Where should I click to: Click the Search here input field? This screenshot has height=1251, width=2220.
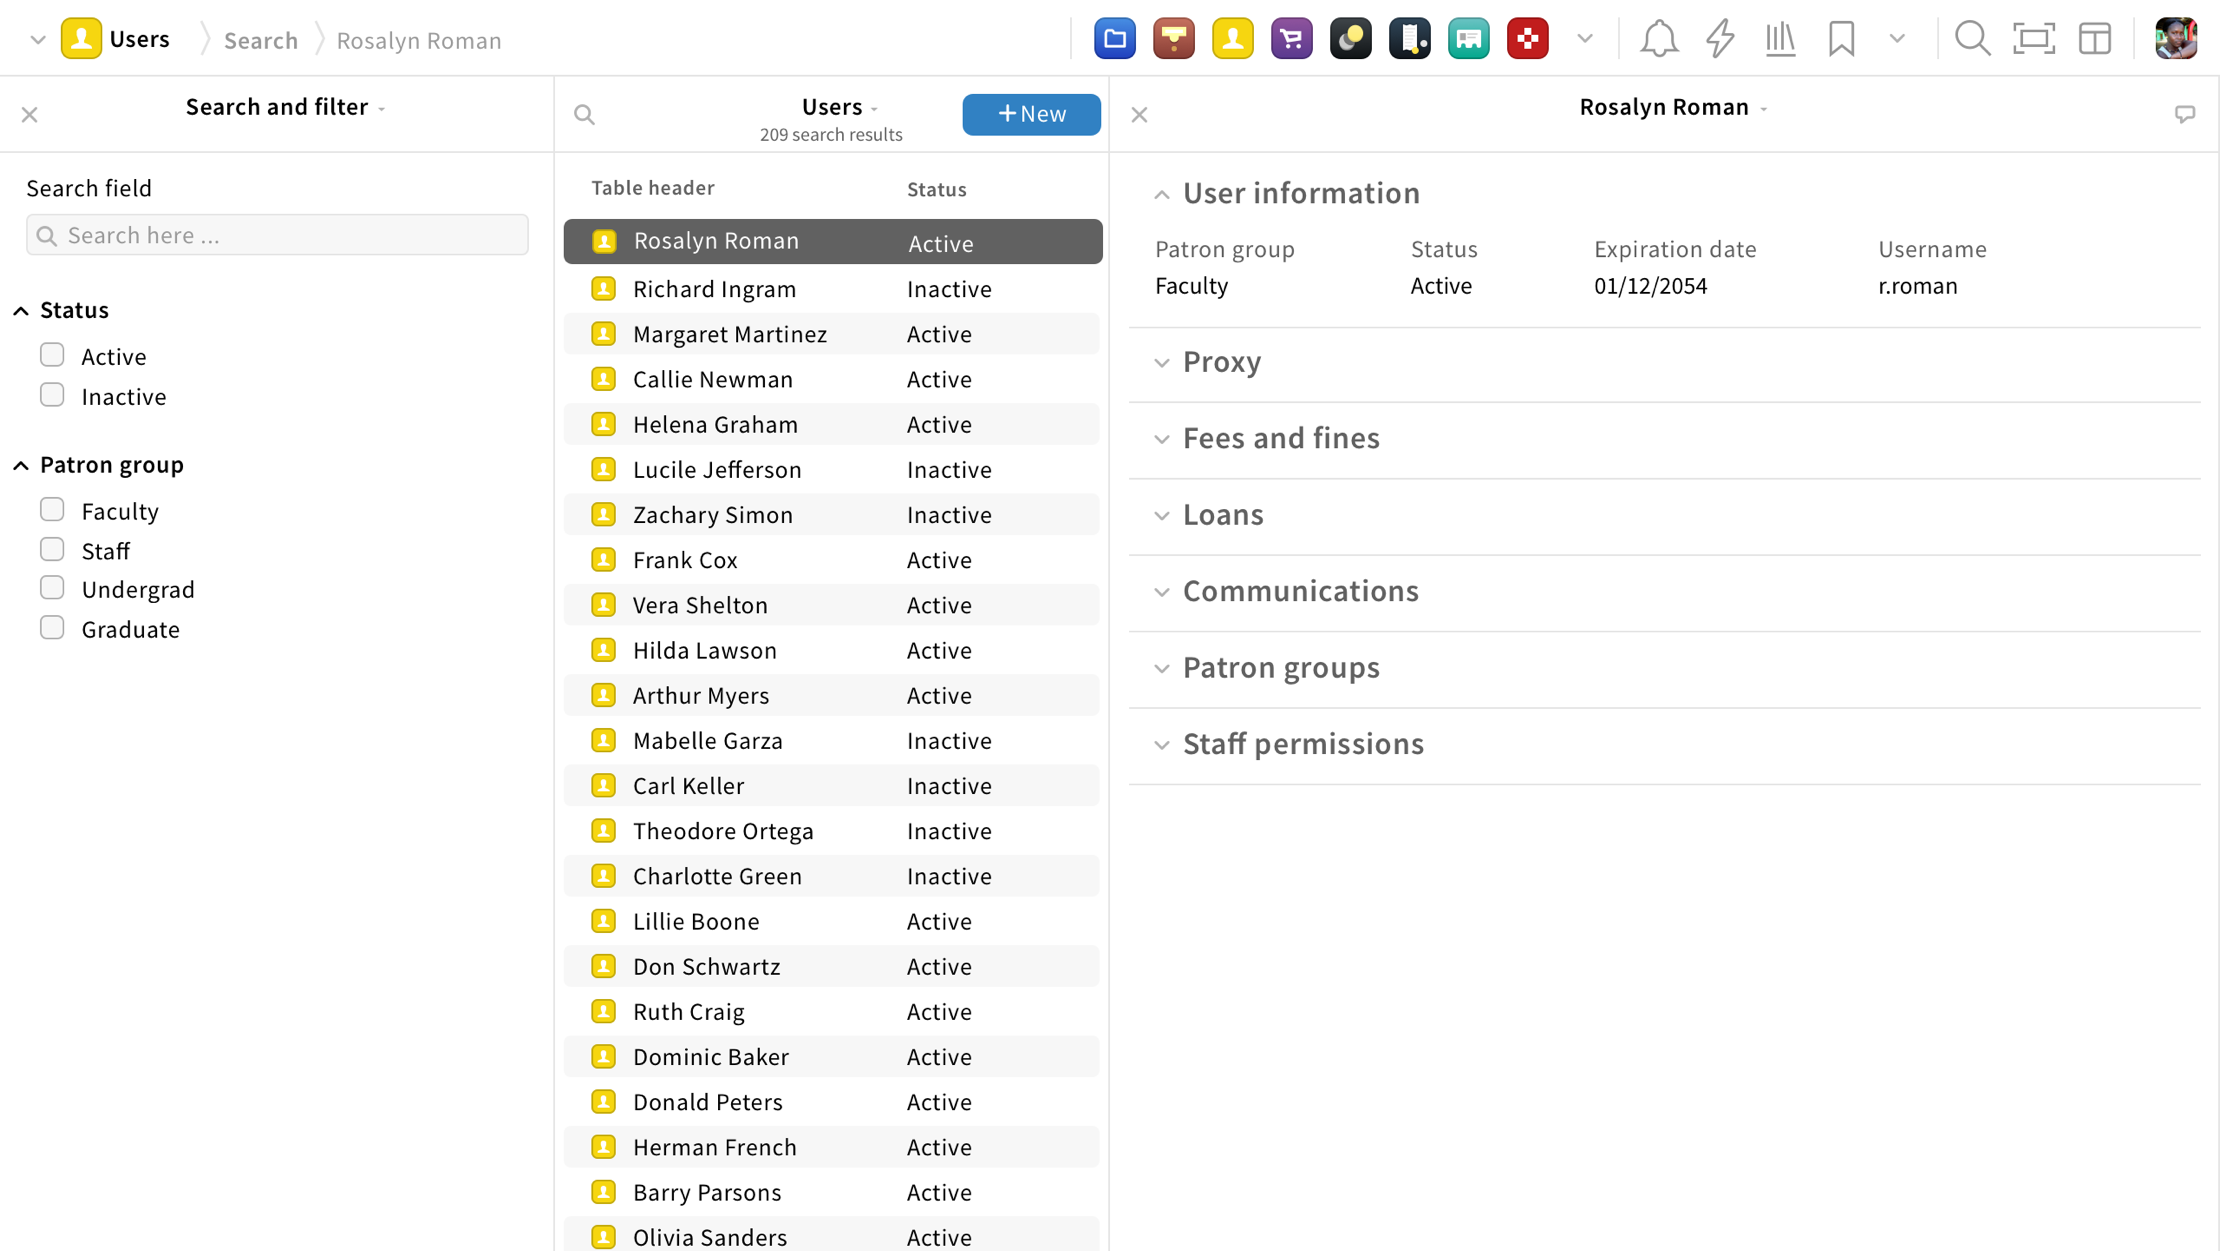coord(277,235)
